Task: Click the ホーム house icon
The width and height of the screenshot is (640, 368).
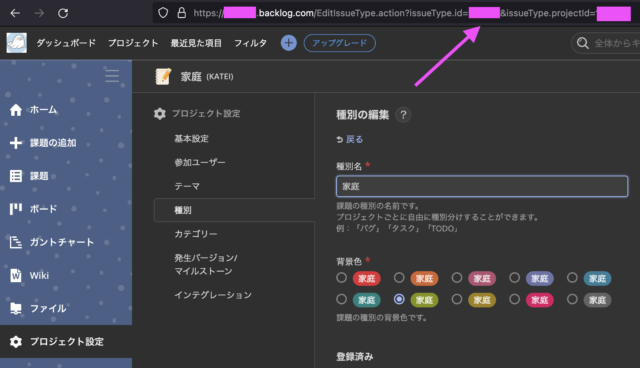Action: (16, 110)
